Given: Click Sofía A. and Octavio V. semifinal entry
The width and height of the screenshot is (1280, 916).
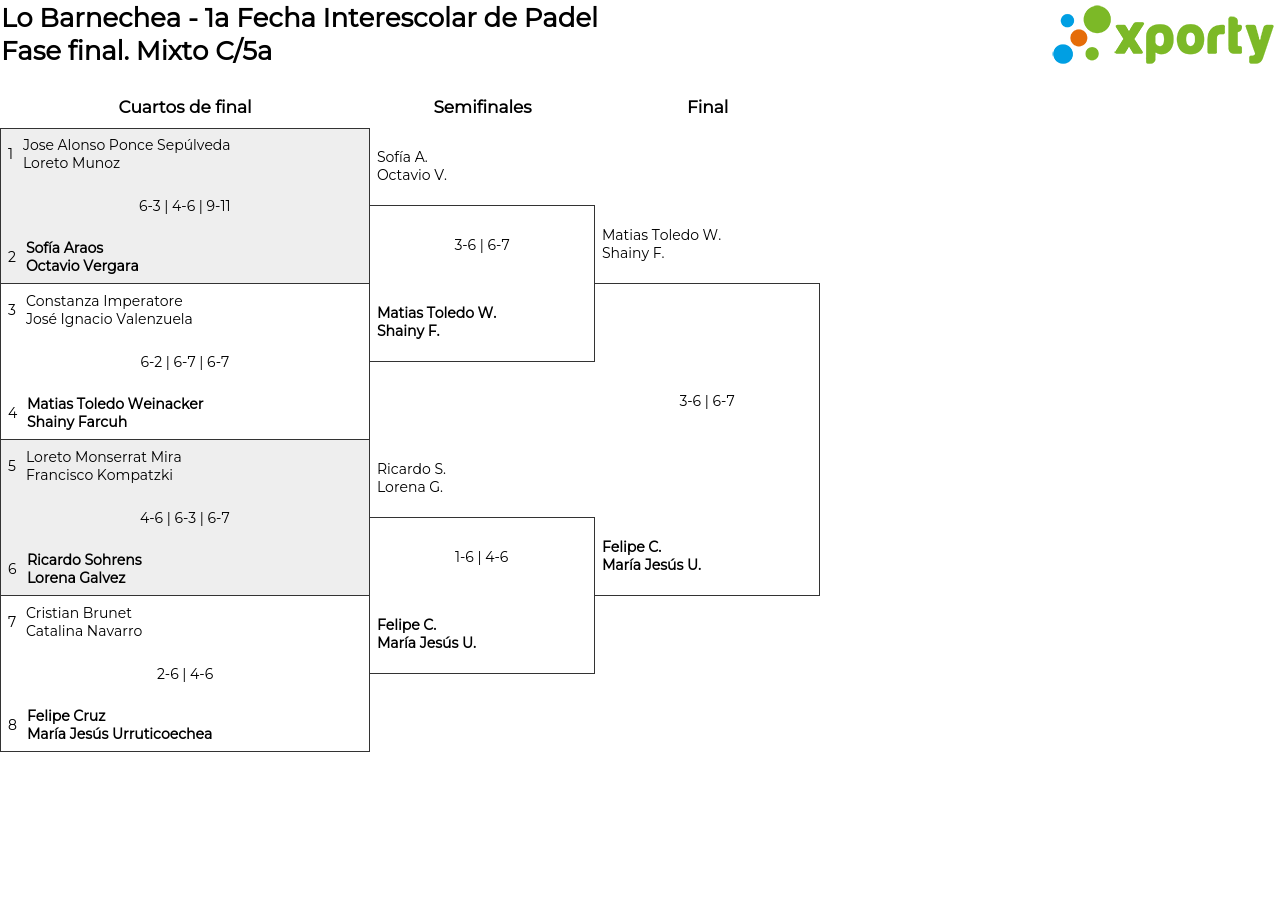Looking at the screenshot, I should (412, 166).
